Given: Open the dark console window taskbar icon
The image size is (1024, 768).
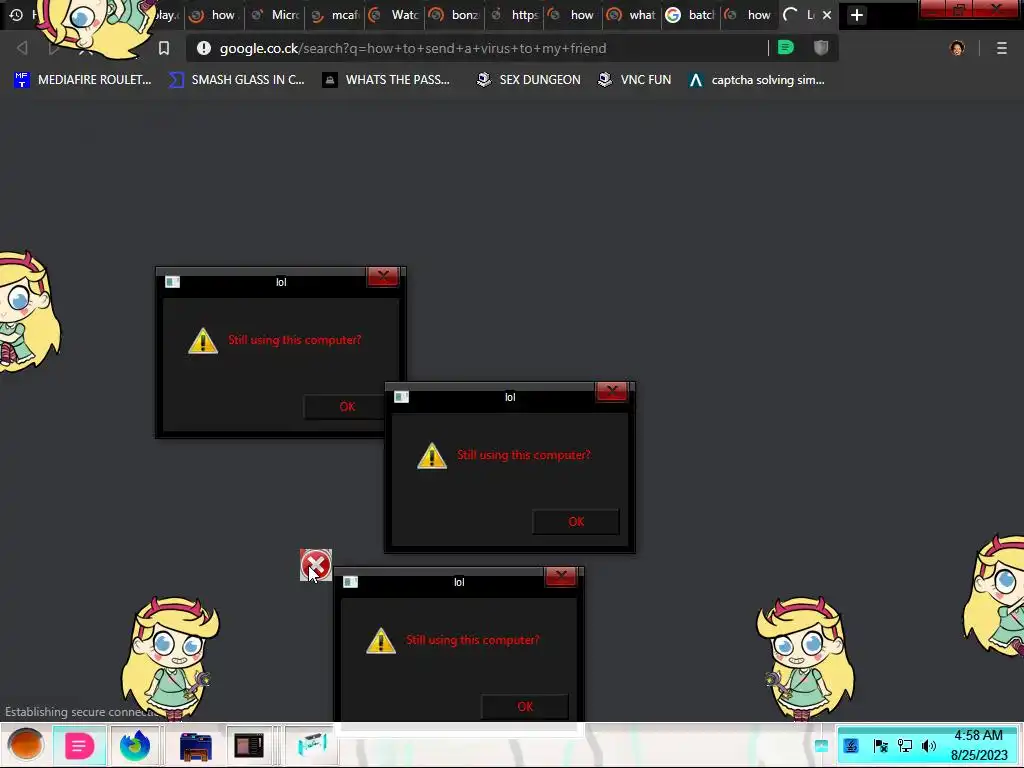Looking at the screenshot, I should (x=249, y=745).
